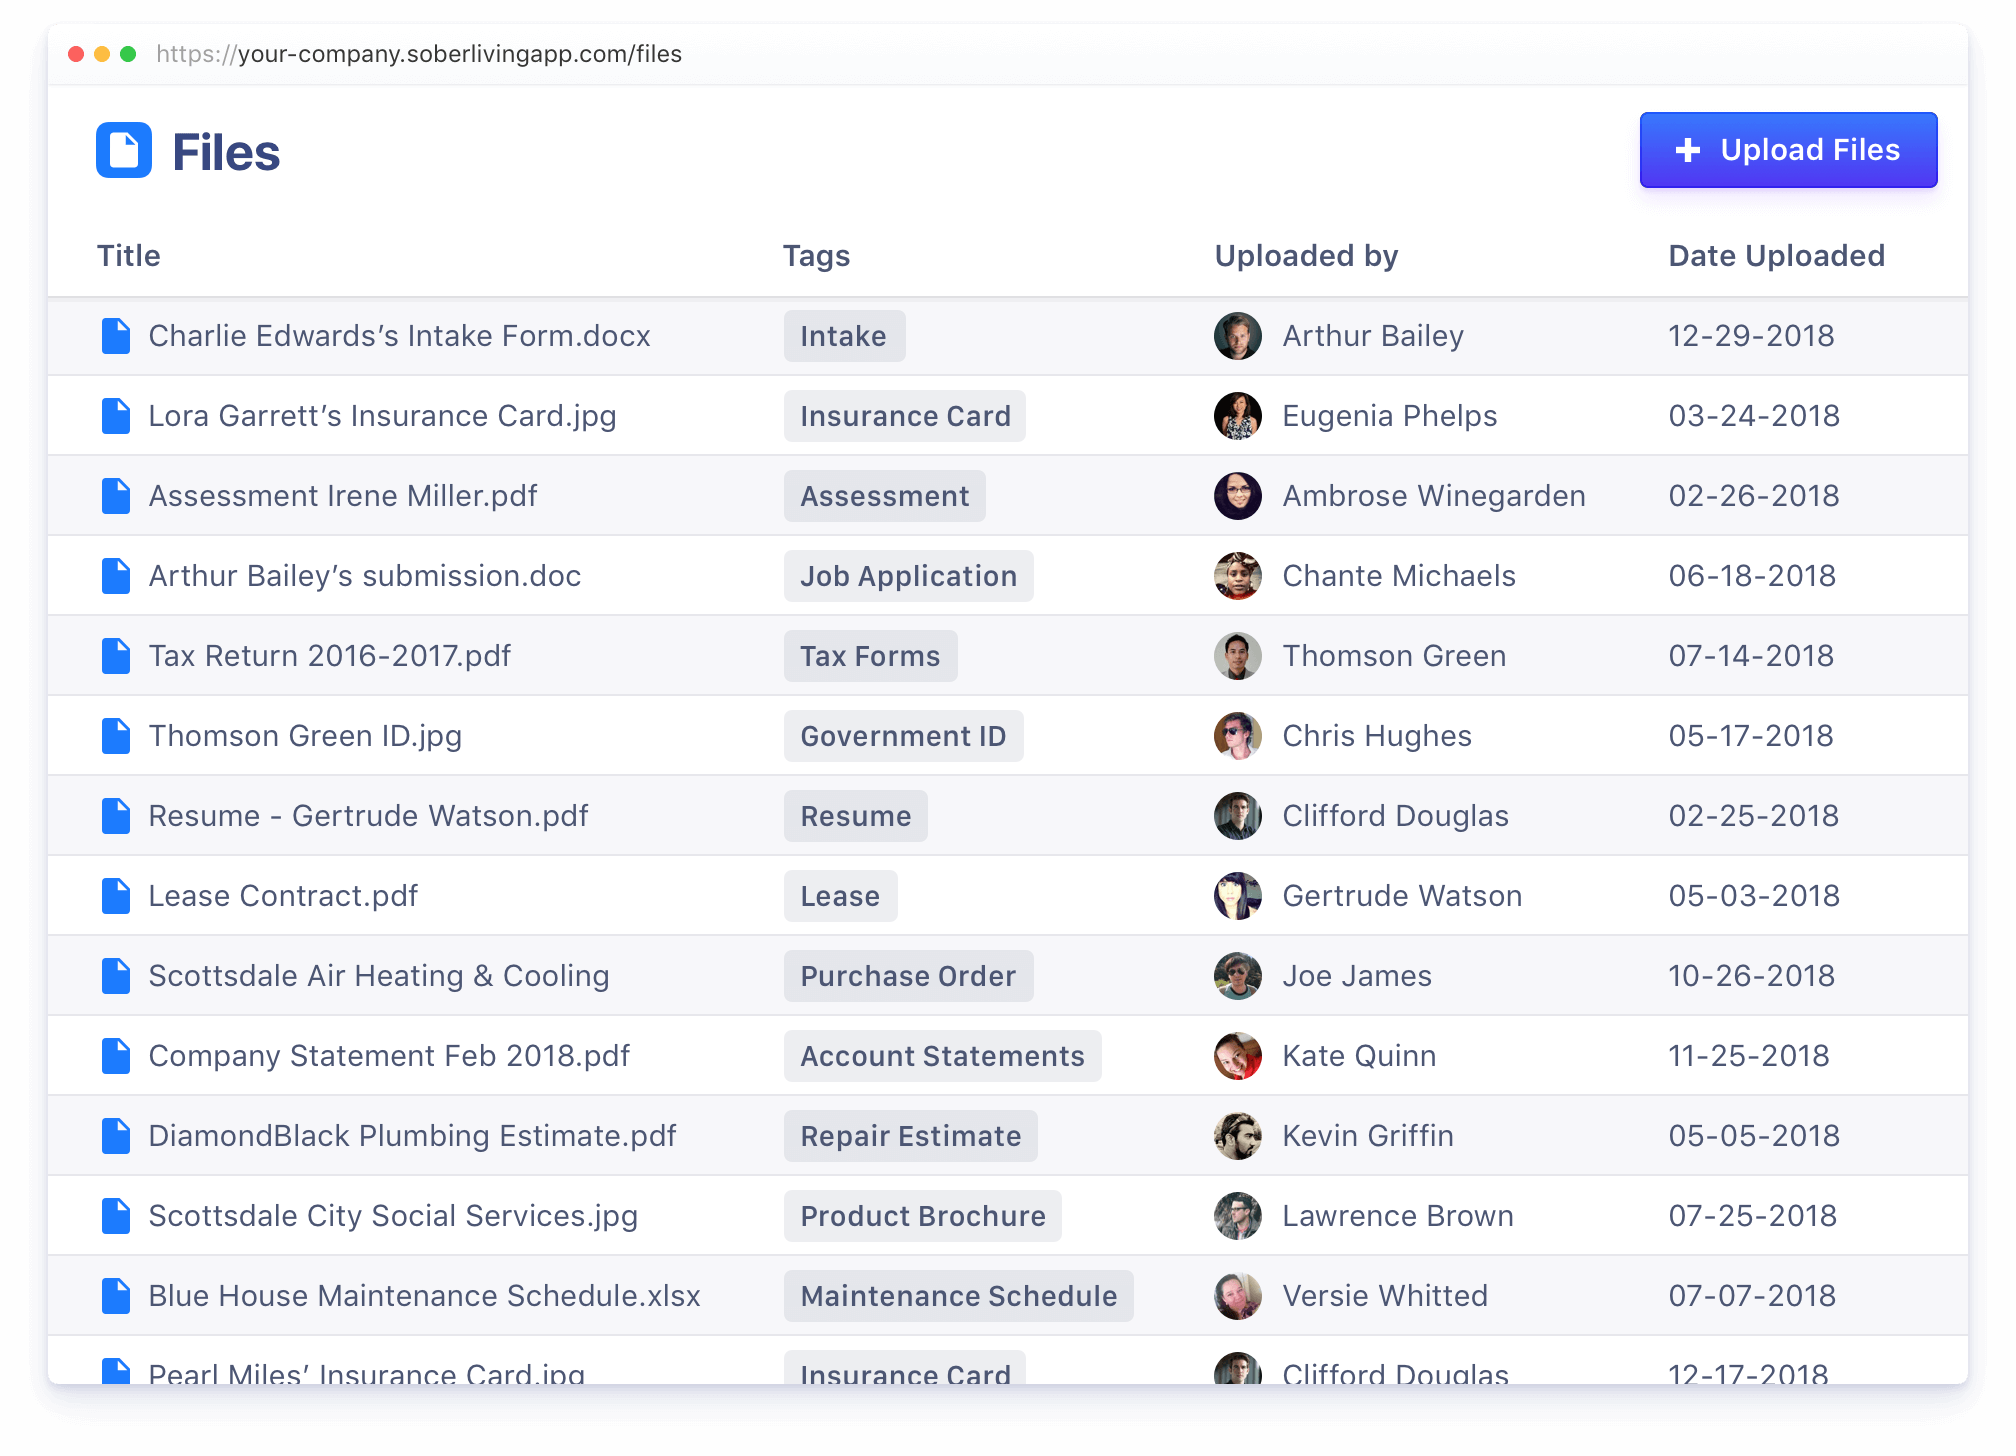Image resolution: width=2016 pixels, height=1456 pixels.
Task: Click Gertrude Watson's avatar image
Action: pyautogui.click(x=1238, y=896)
